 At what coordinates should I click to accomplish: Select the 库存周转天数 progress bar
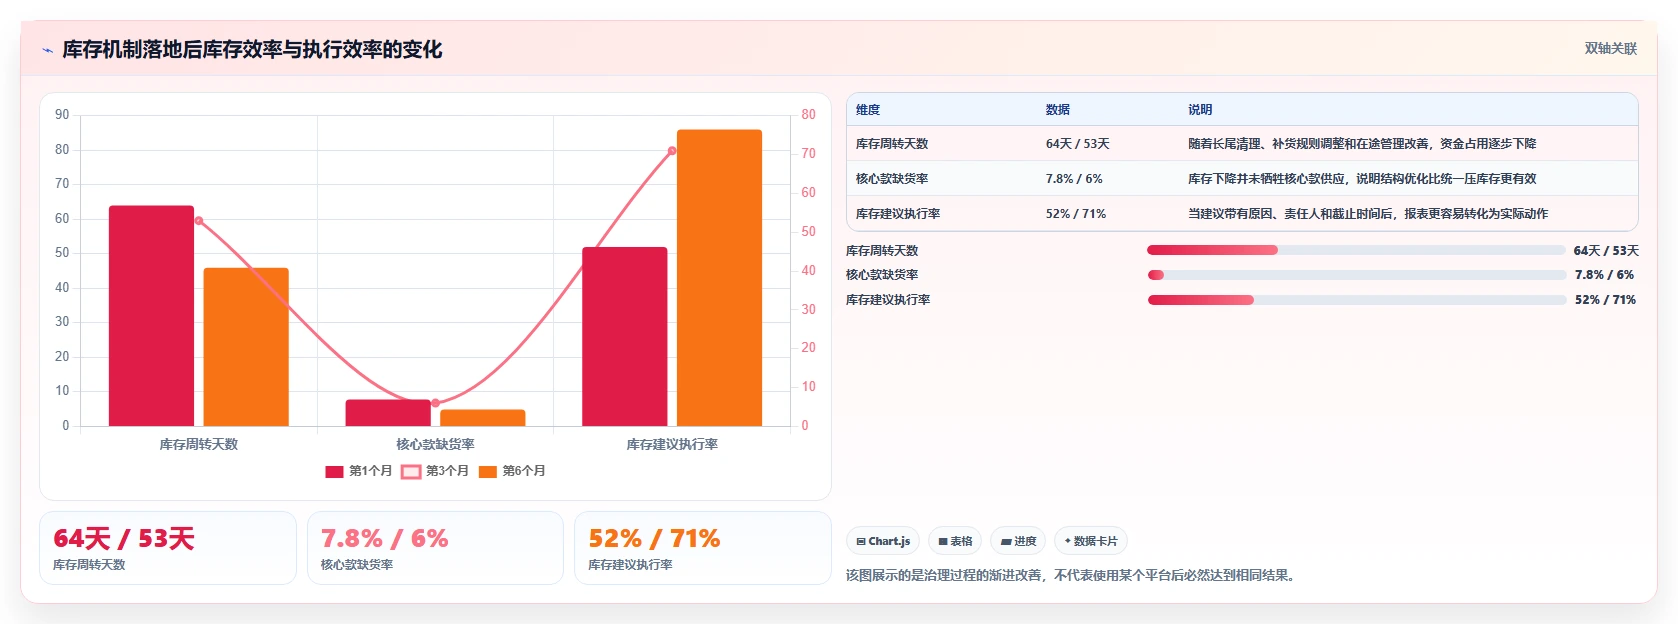coord(1356,250)
